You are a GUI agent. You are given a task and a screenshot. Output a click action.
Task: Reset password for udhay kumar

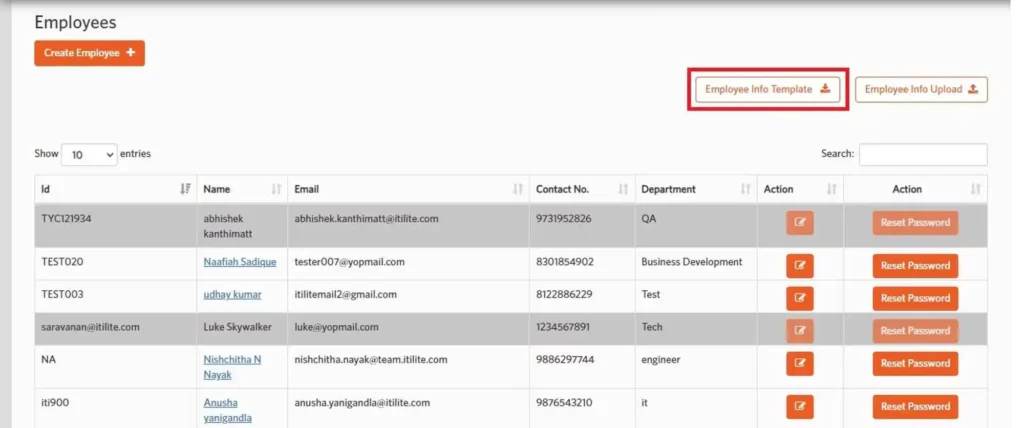point(916,299)
